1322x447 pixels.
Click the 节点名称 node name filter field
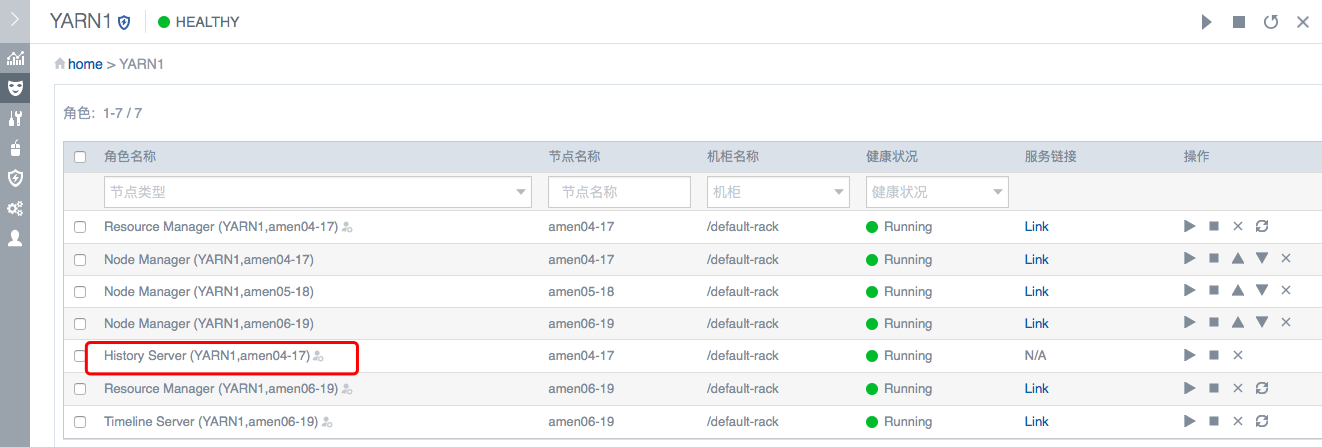click(x=619, y=192)
